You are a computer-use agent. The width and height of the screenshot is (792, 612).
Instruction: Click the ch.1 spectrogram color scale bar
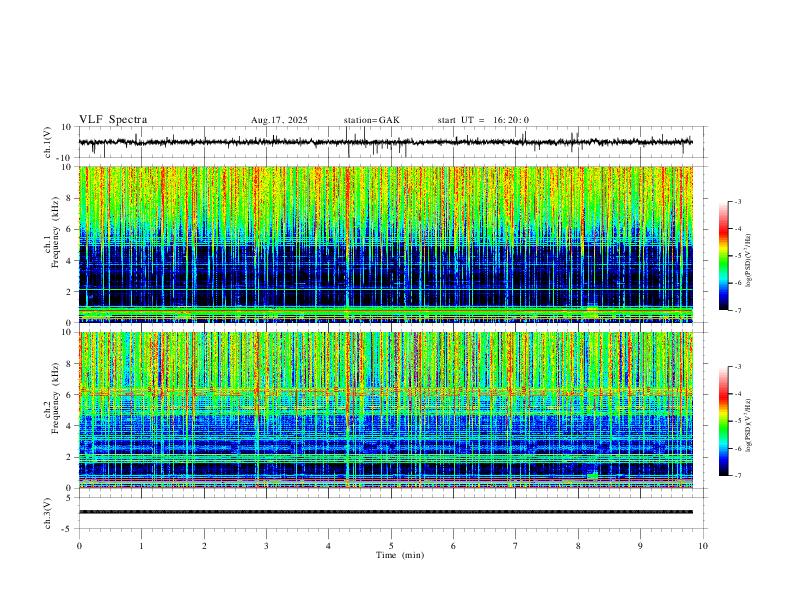[x=723, y=256]
